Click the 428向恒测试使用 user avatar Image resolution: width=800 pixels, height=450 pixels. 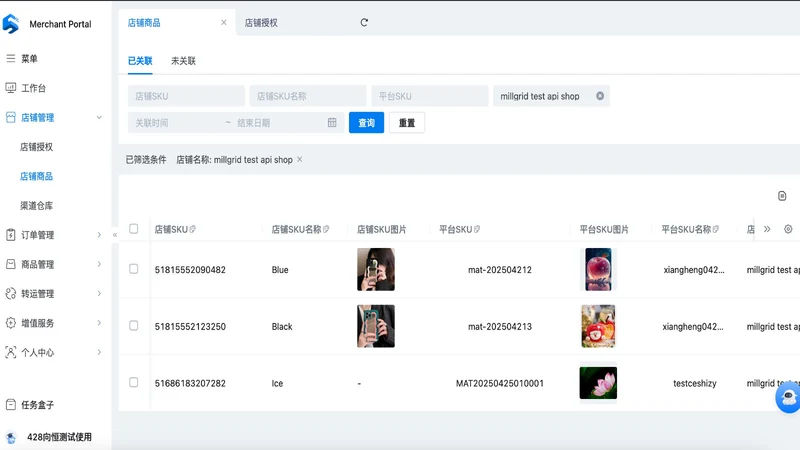tap(11, 437)
